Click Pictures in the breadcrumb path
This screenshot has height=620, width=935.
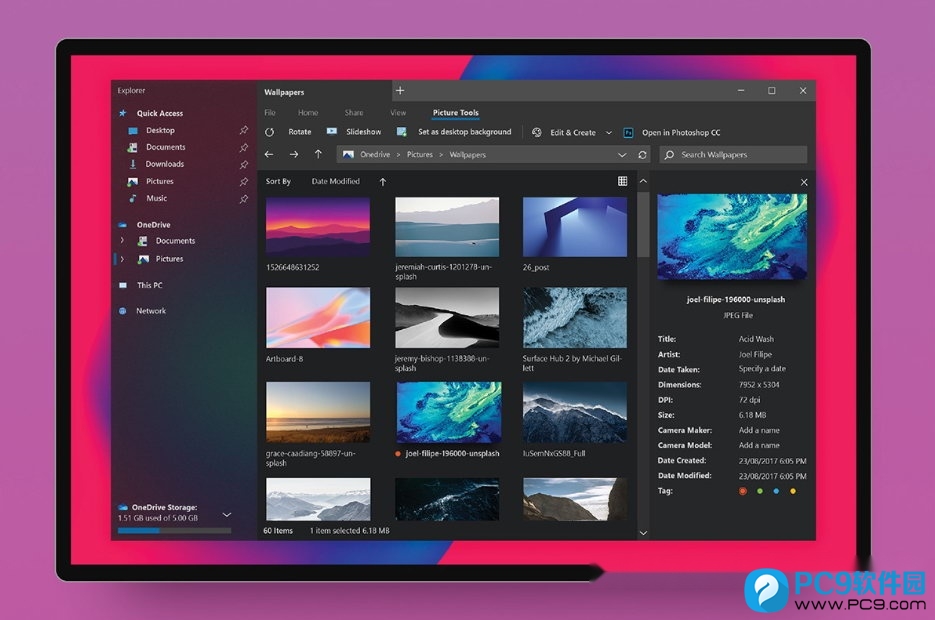click(420, 154)
